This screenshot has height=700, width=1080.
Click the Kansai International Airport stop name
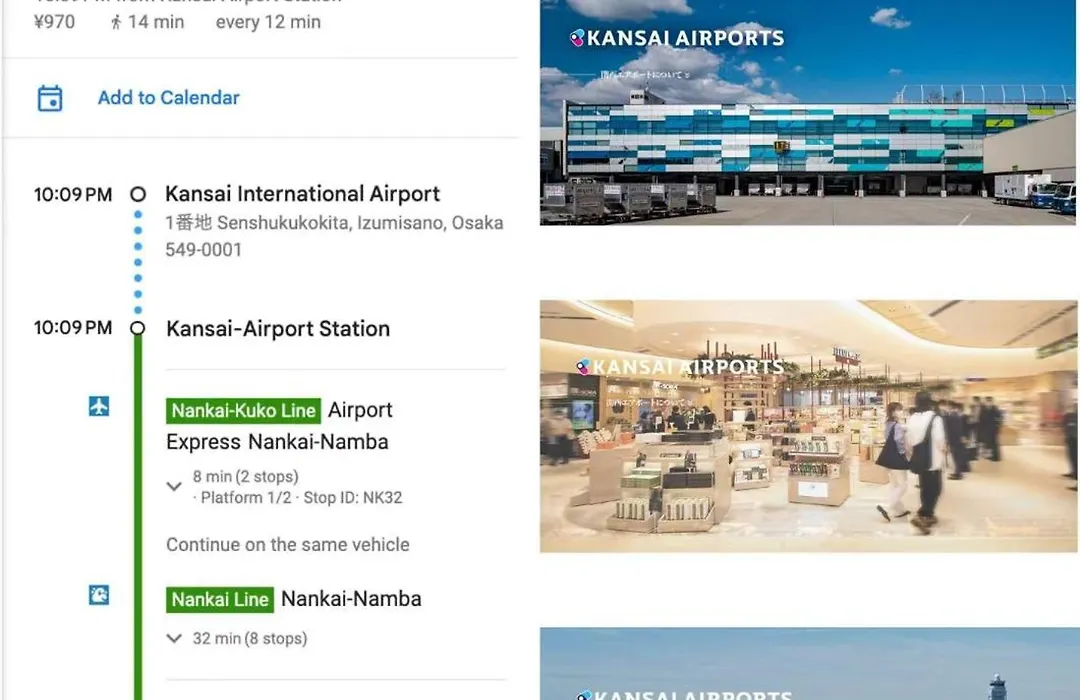[302, 194]
